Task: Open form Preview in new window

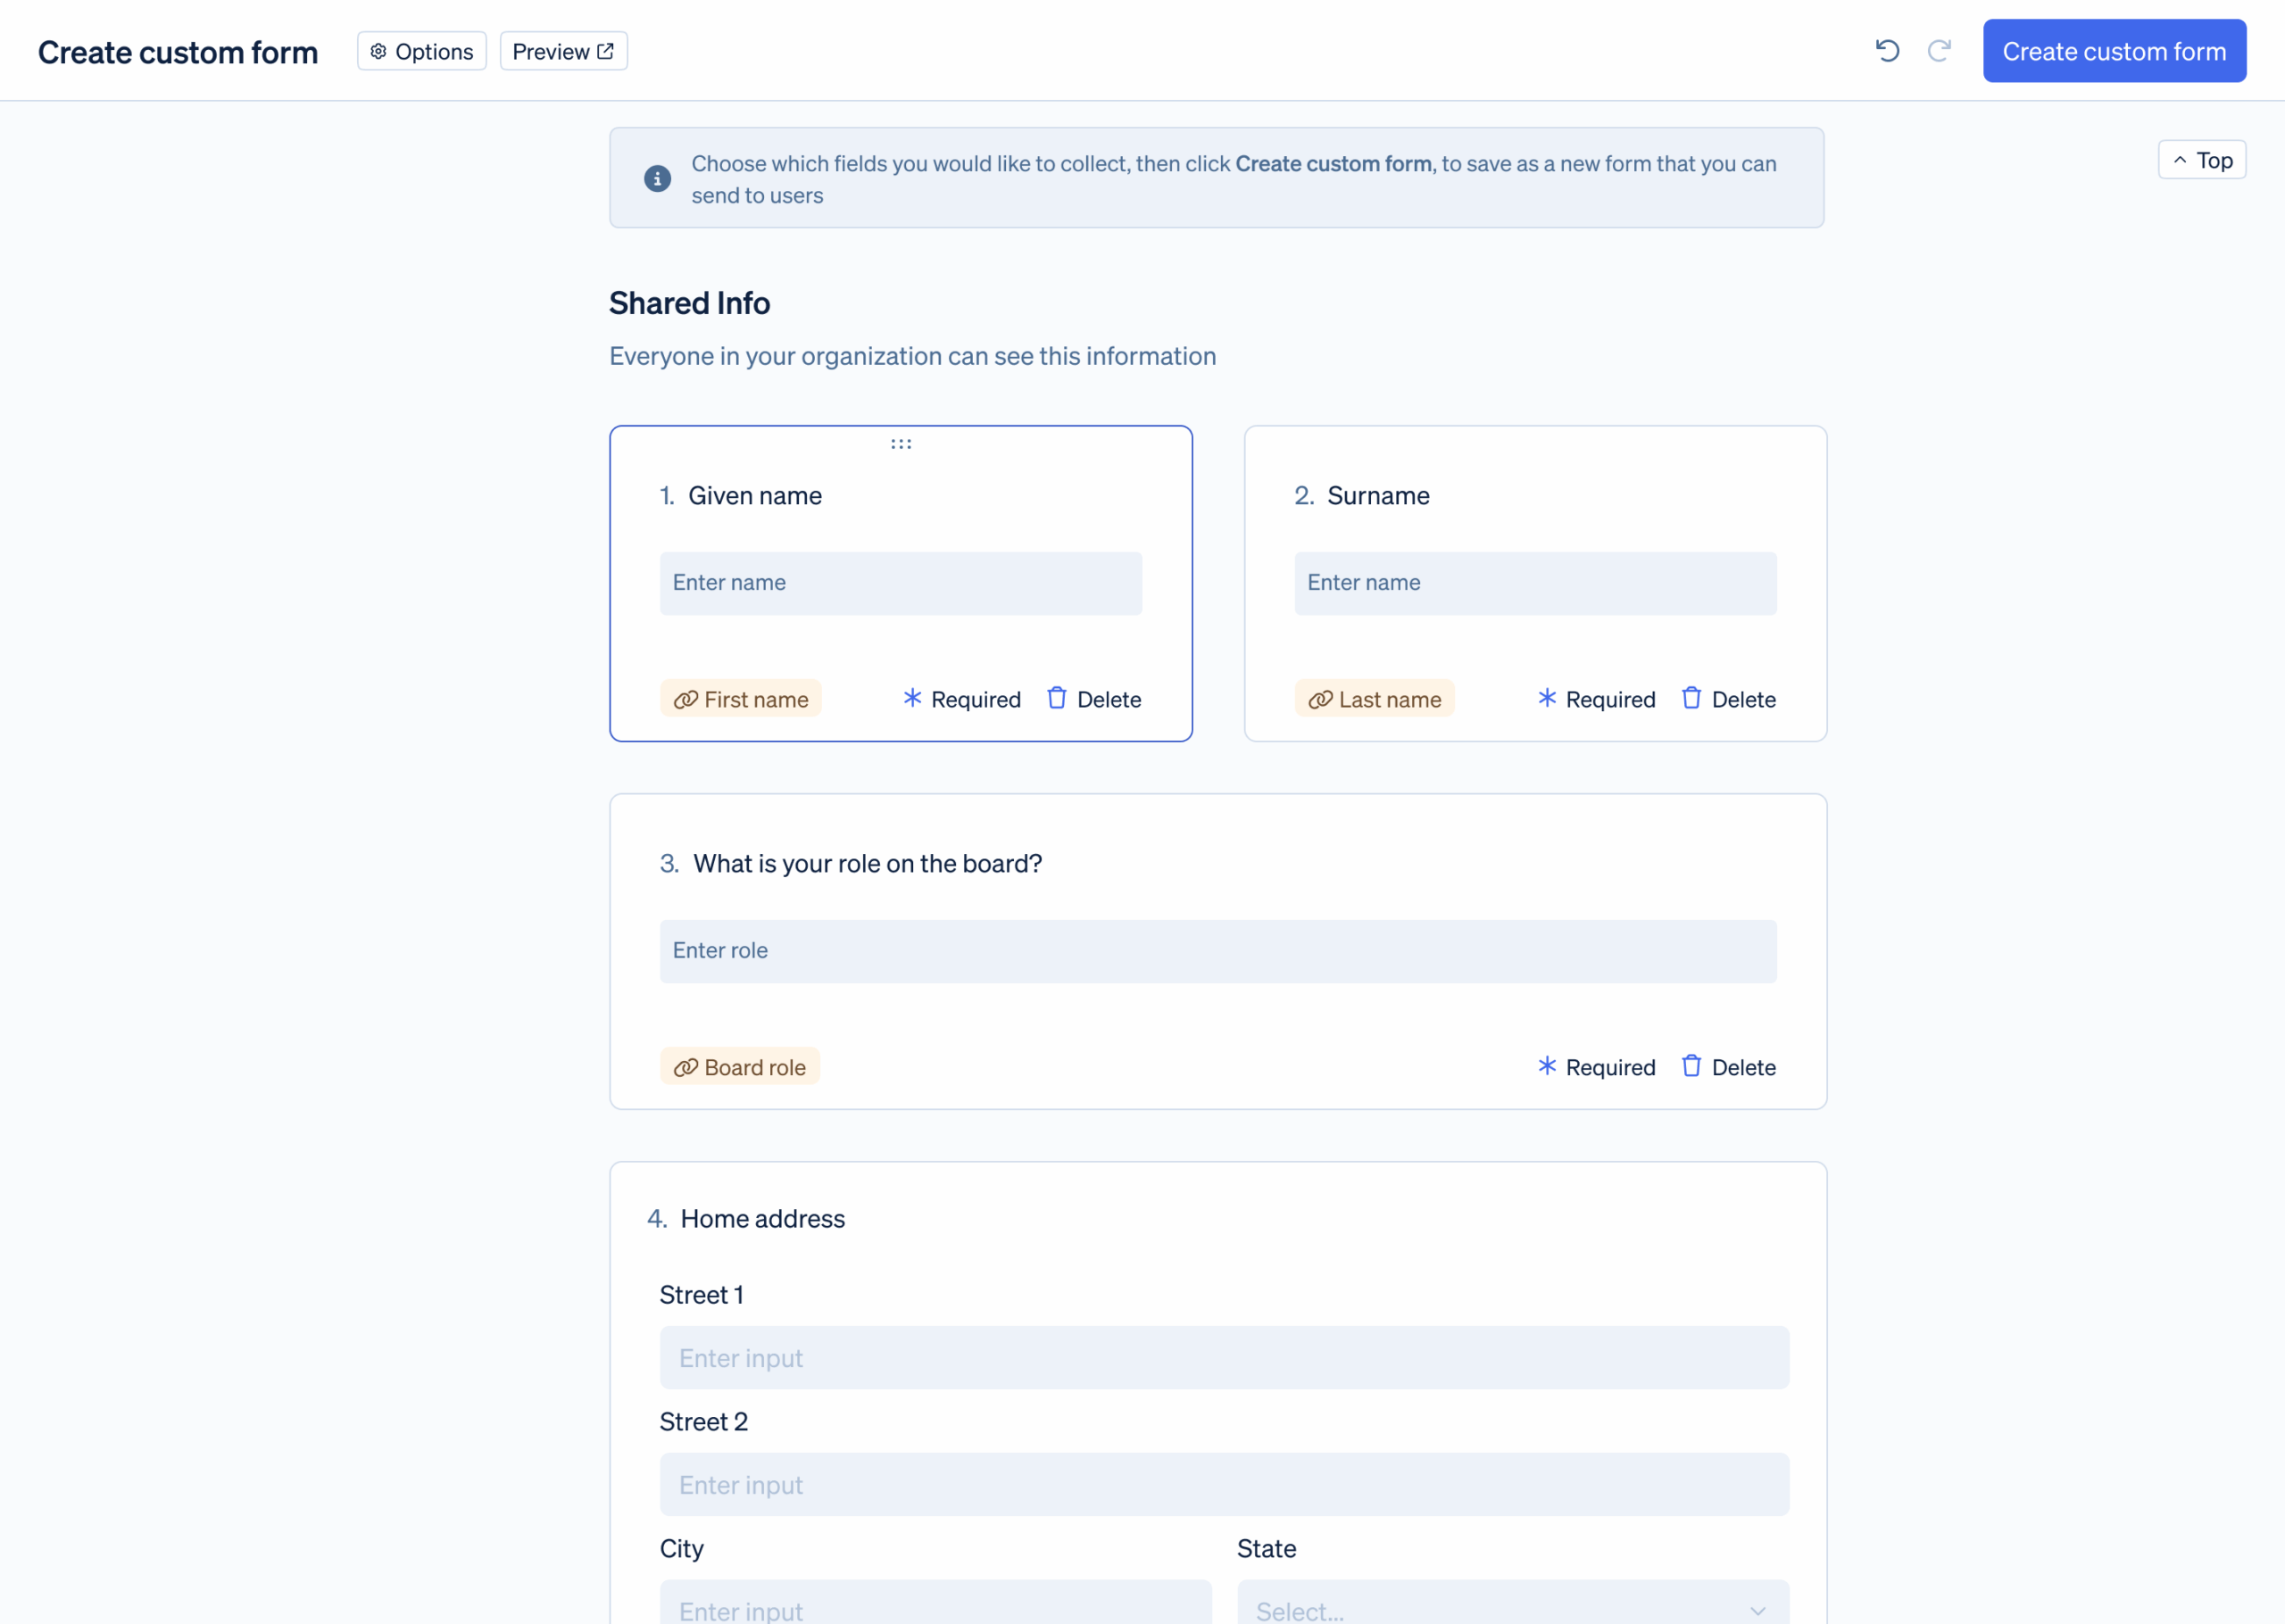Action: tap(563, 51)
